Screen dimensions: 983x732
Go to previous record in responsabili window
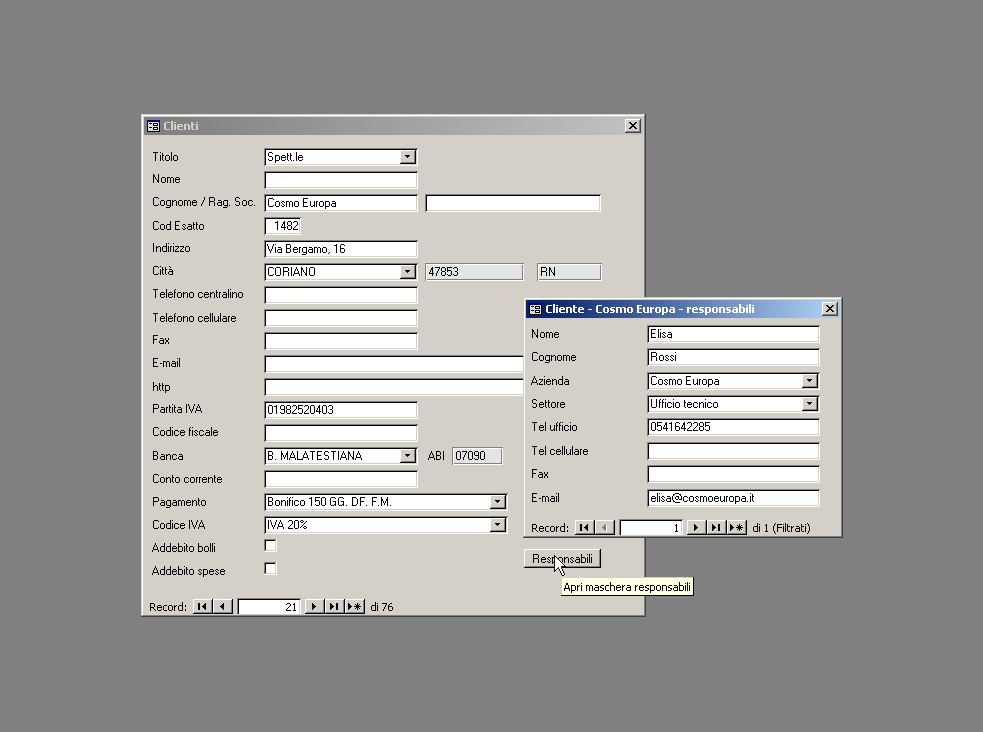click(x=604, y=528)
